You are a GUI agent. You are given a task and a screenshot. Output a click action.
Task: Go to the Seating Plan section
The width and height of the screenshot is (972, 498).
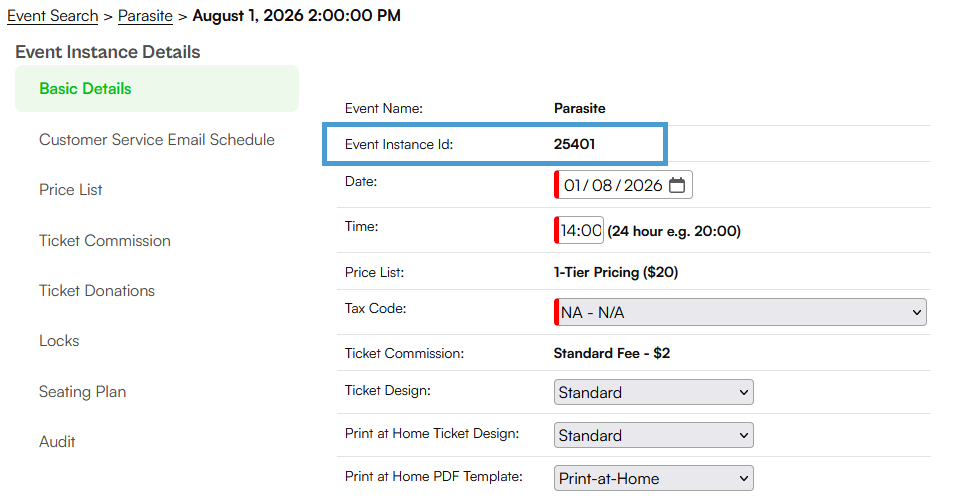pos(82,392)
